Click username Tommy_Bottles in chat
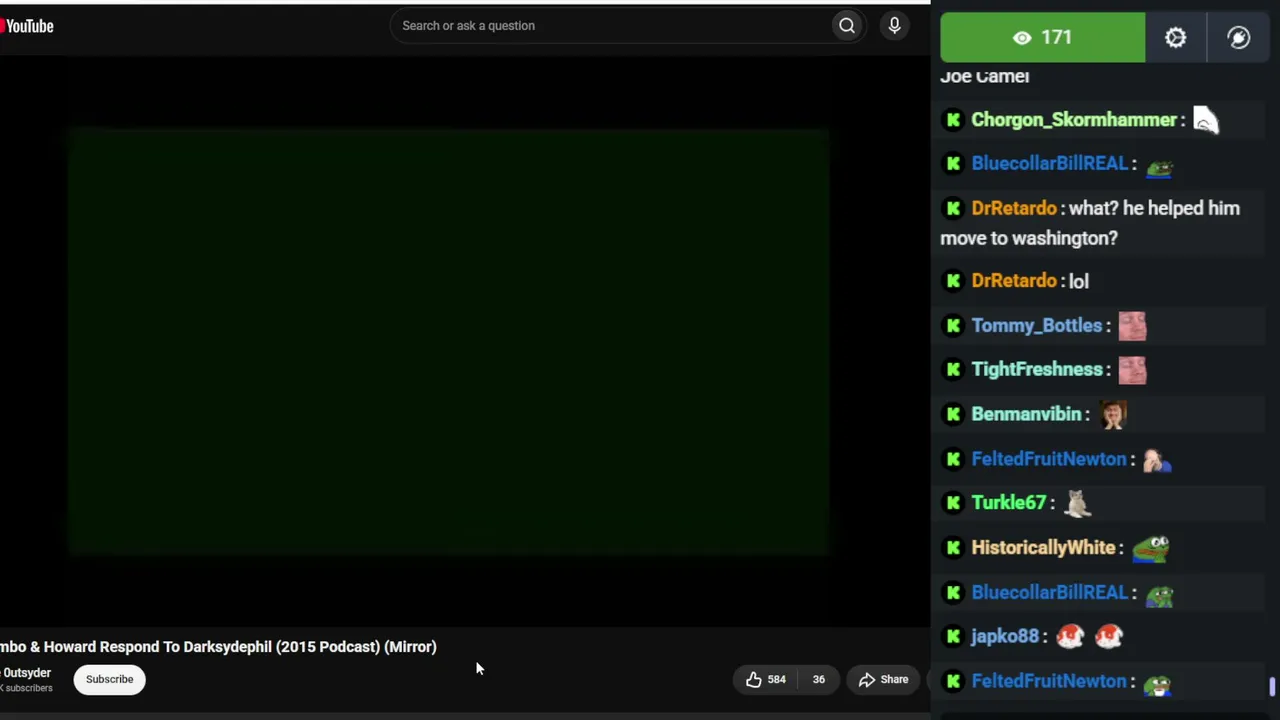 pos(1036,326)
